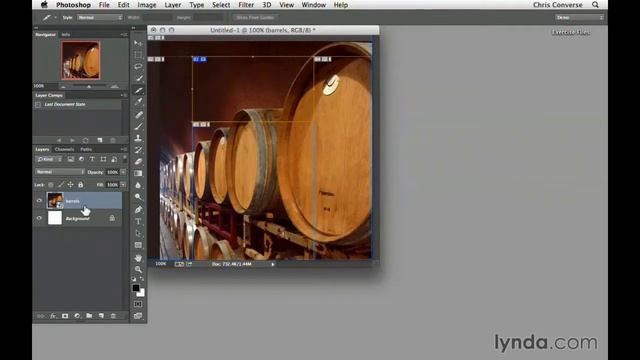This screenshot has height=360, width=640.
Task: Open status bar info arrow
Action: (x=273, y=264)
